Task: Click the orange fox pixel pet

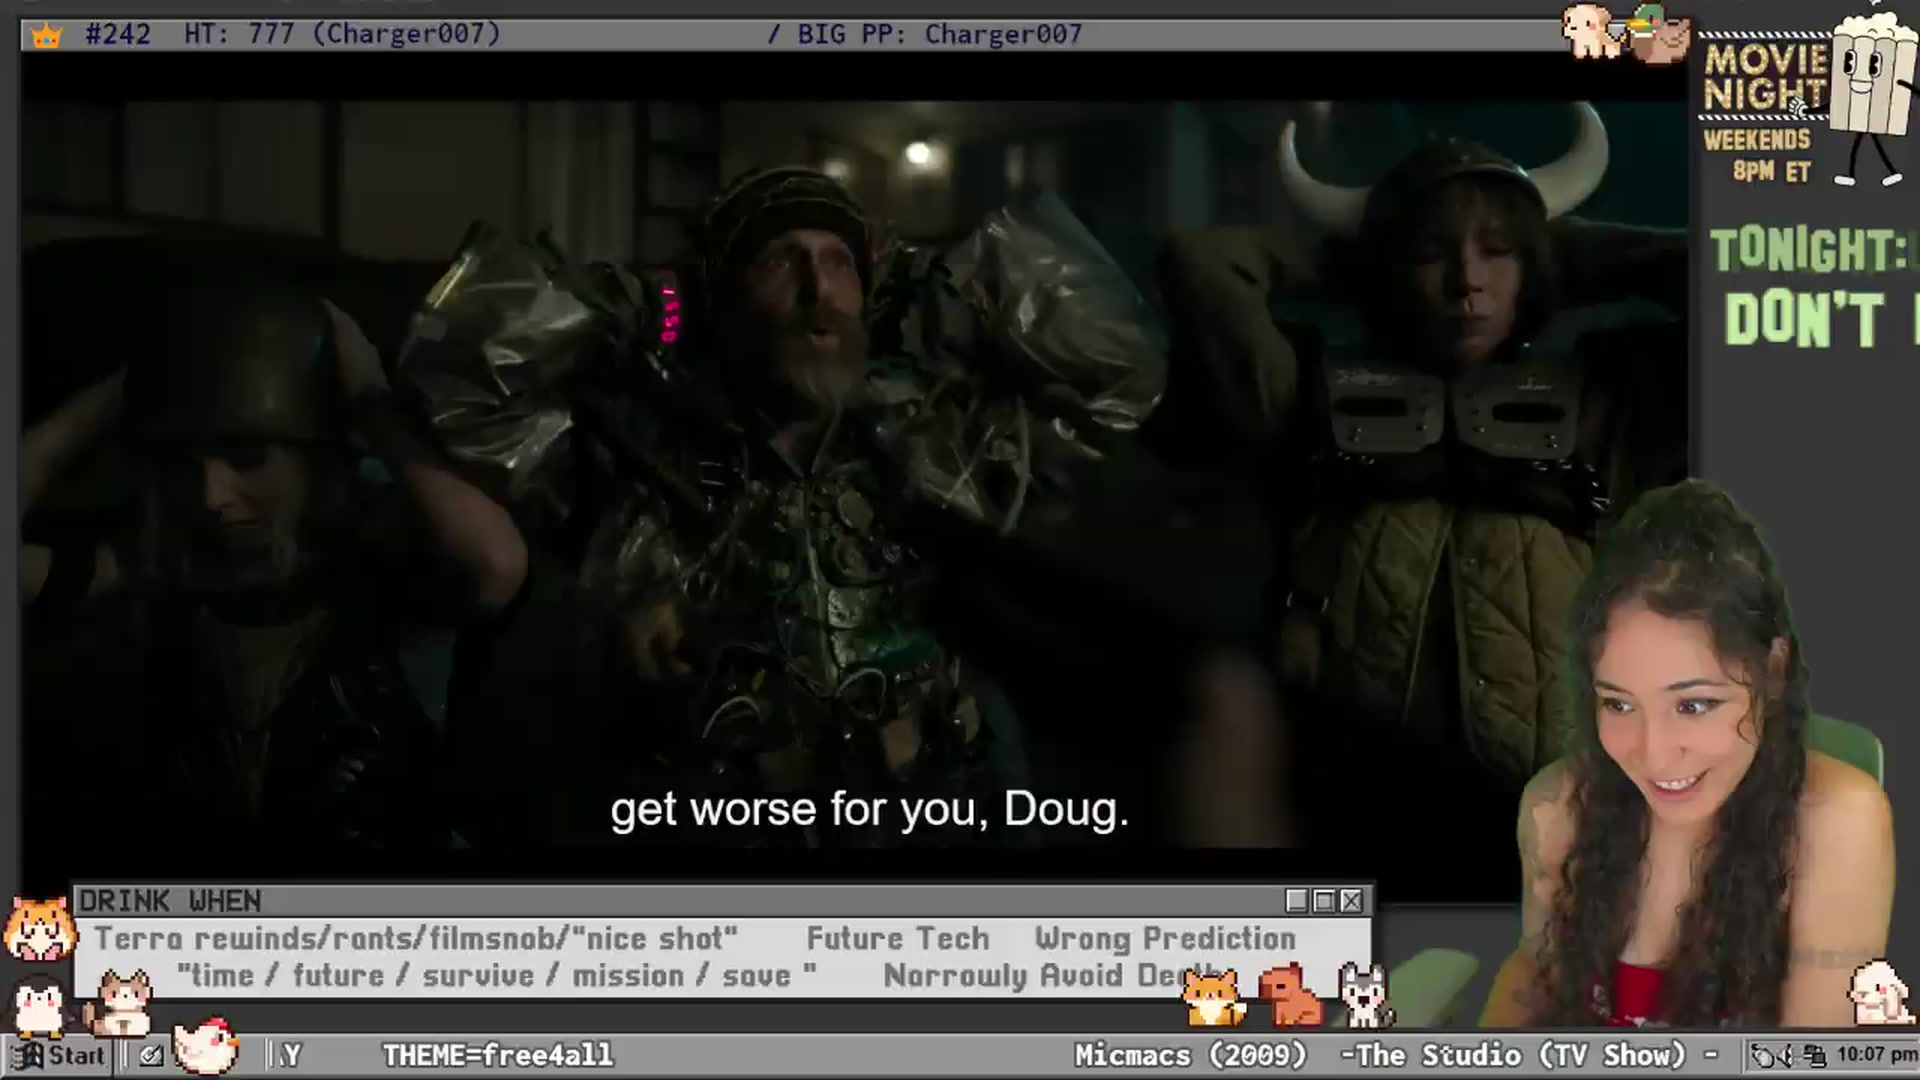Action: [x=1213, y=996]
